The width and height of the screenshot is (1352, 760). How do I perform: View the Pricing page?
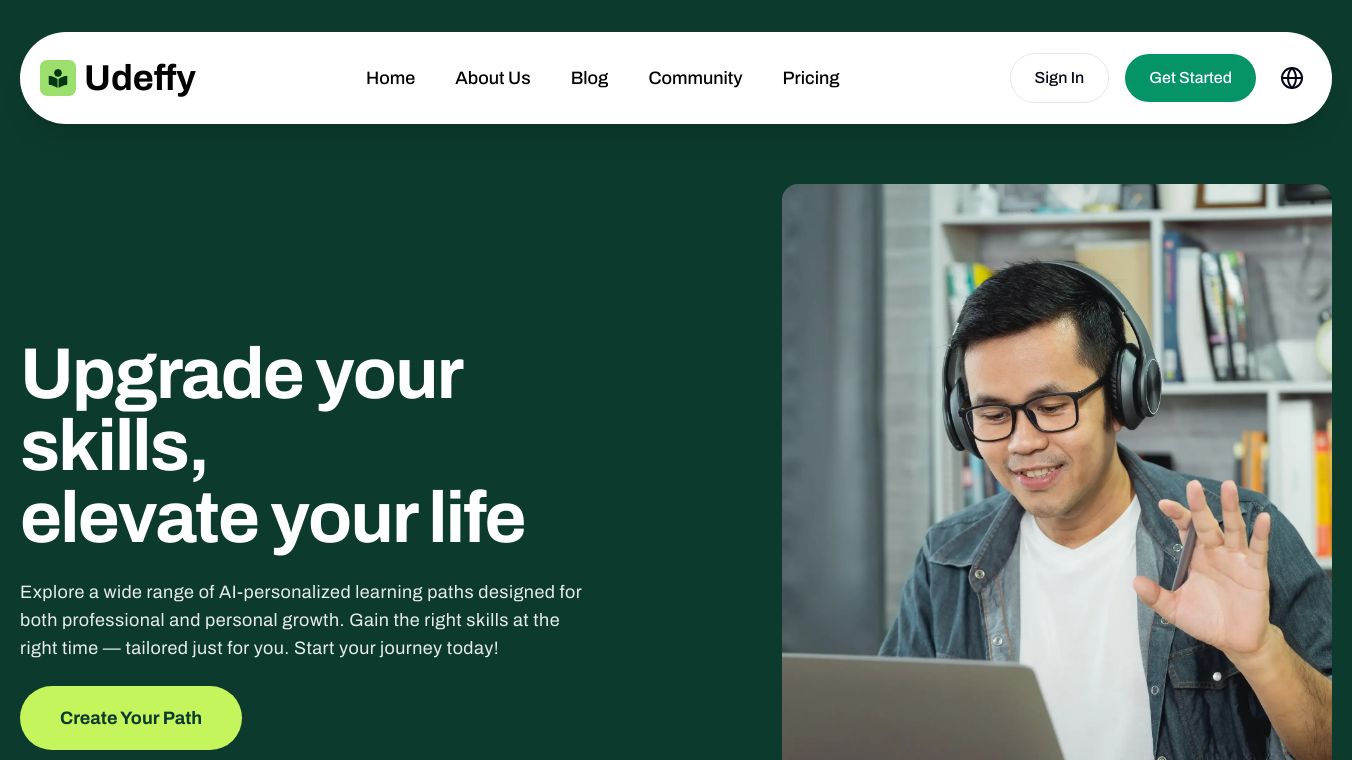(x=811, y=78)
